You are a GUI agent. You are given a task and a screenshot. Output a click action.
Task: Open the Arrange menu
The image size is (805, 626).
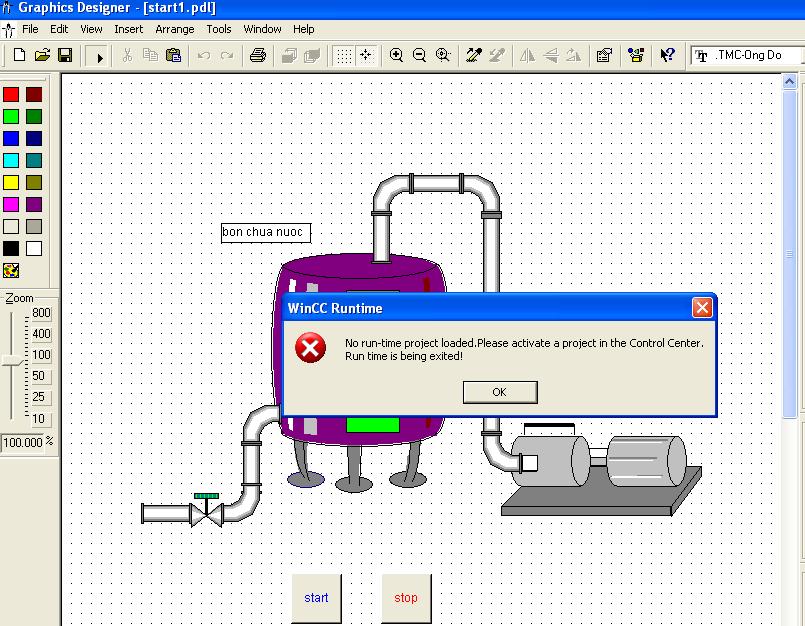[x=175, y=29]
